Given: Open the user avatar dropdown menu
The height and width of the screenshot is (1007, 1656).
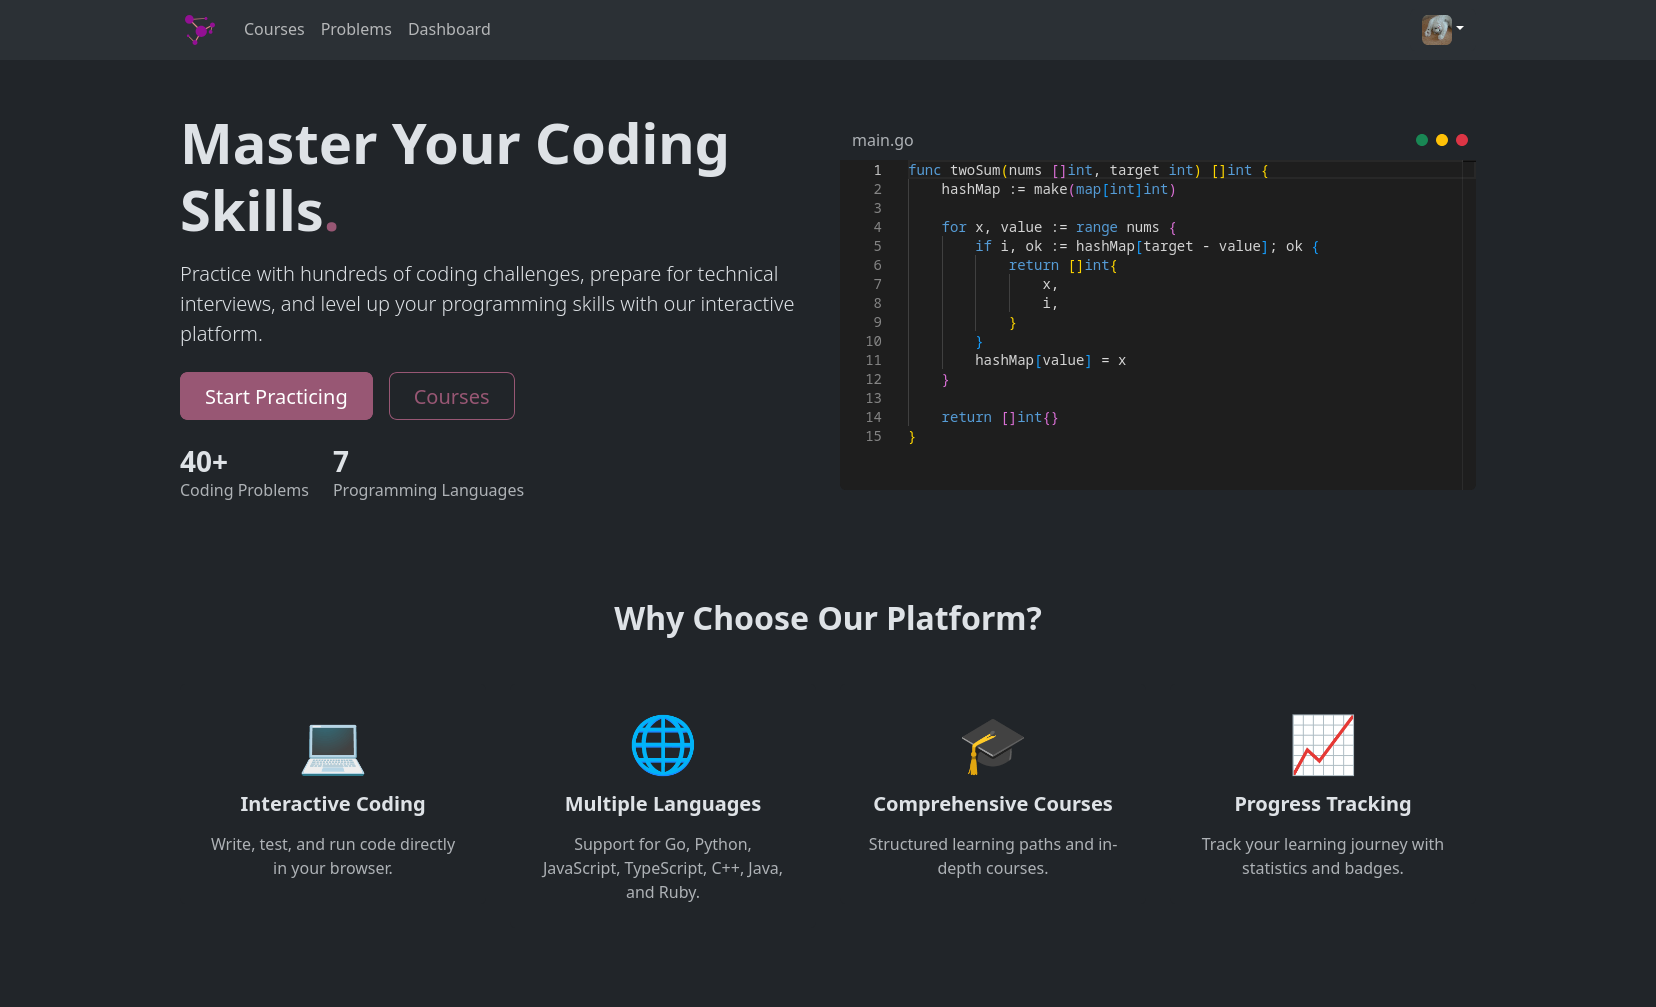Looking at the screenshot, I should pos(1443,29).
